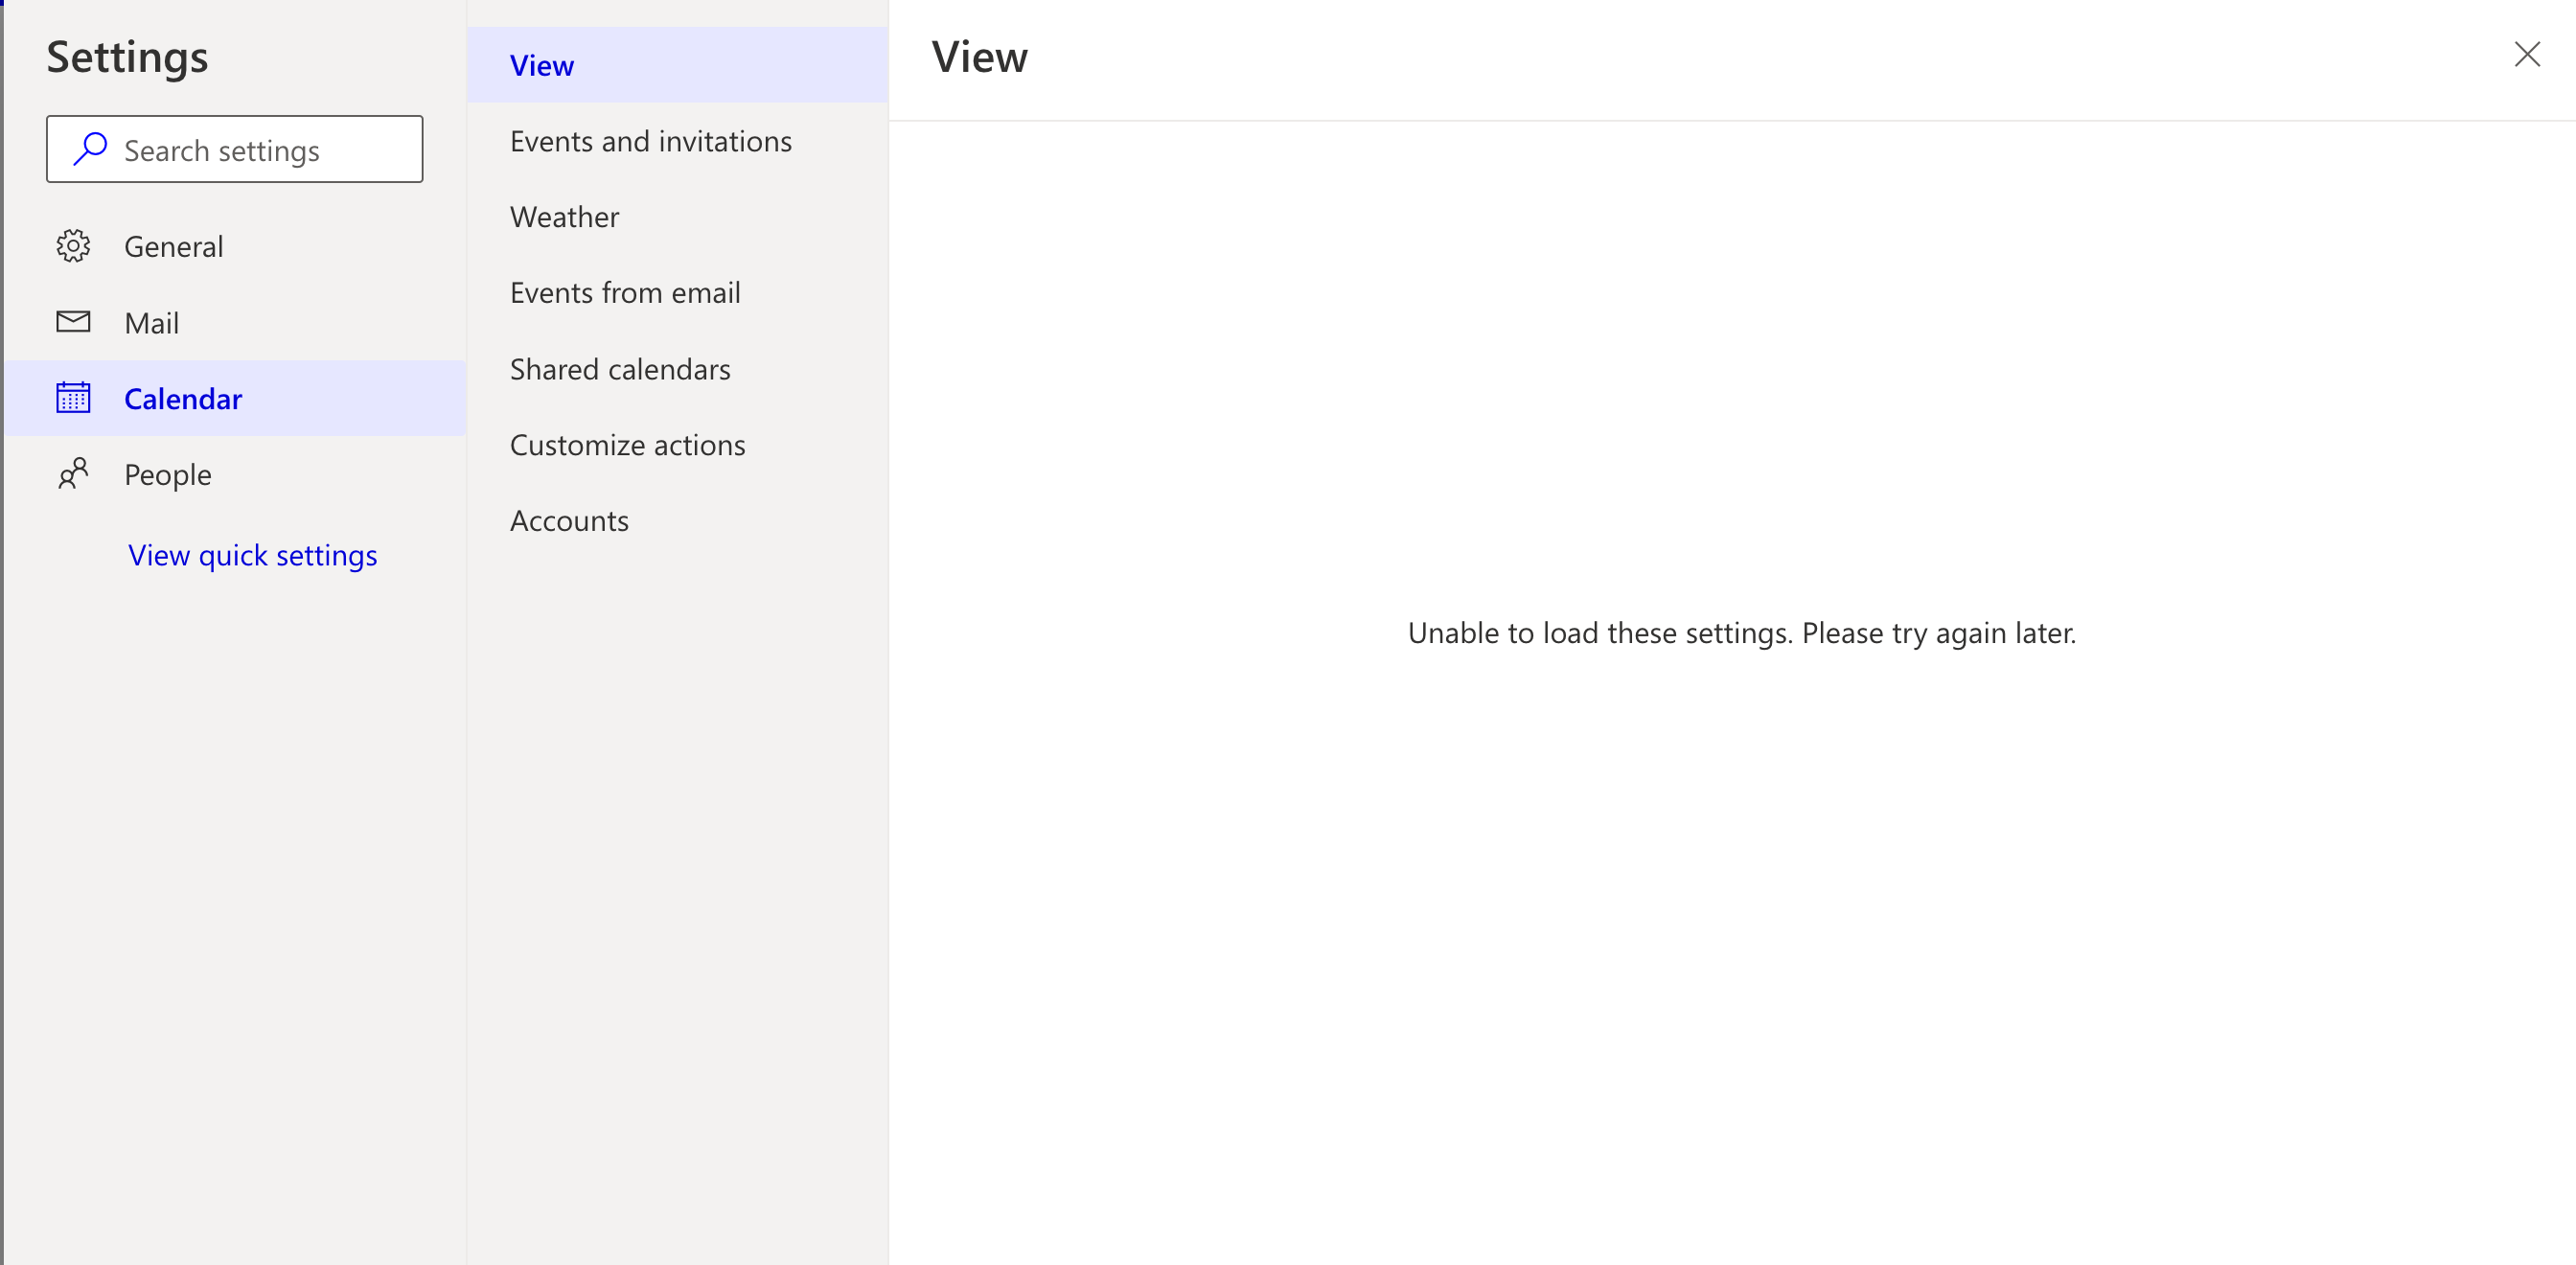Close the Settings panel

[2527, 55]
